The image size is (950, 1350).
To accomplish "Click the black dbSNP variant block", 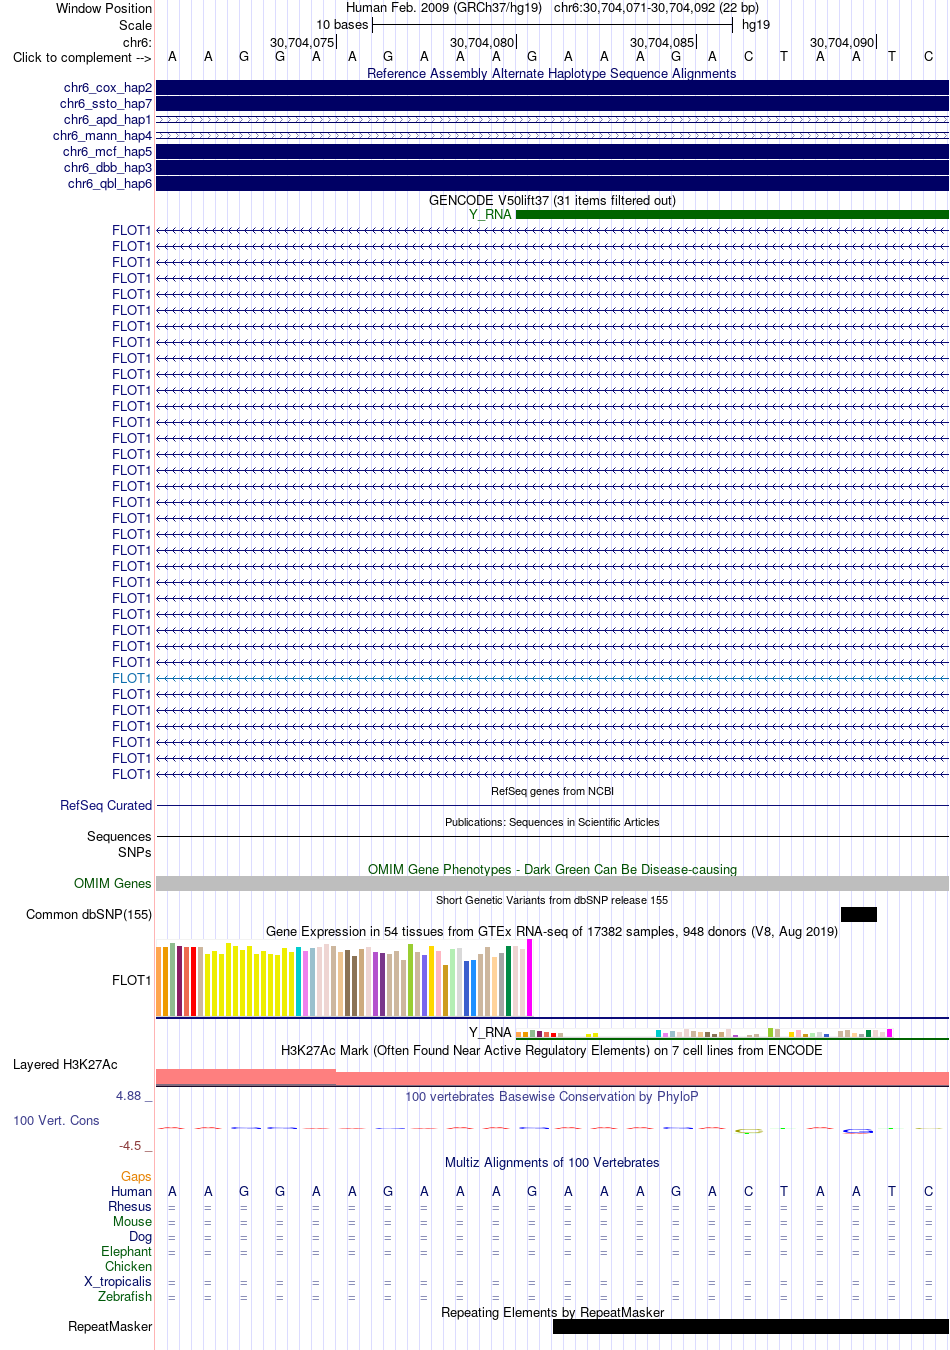I will (859, 914).
